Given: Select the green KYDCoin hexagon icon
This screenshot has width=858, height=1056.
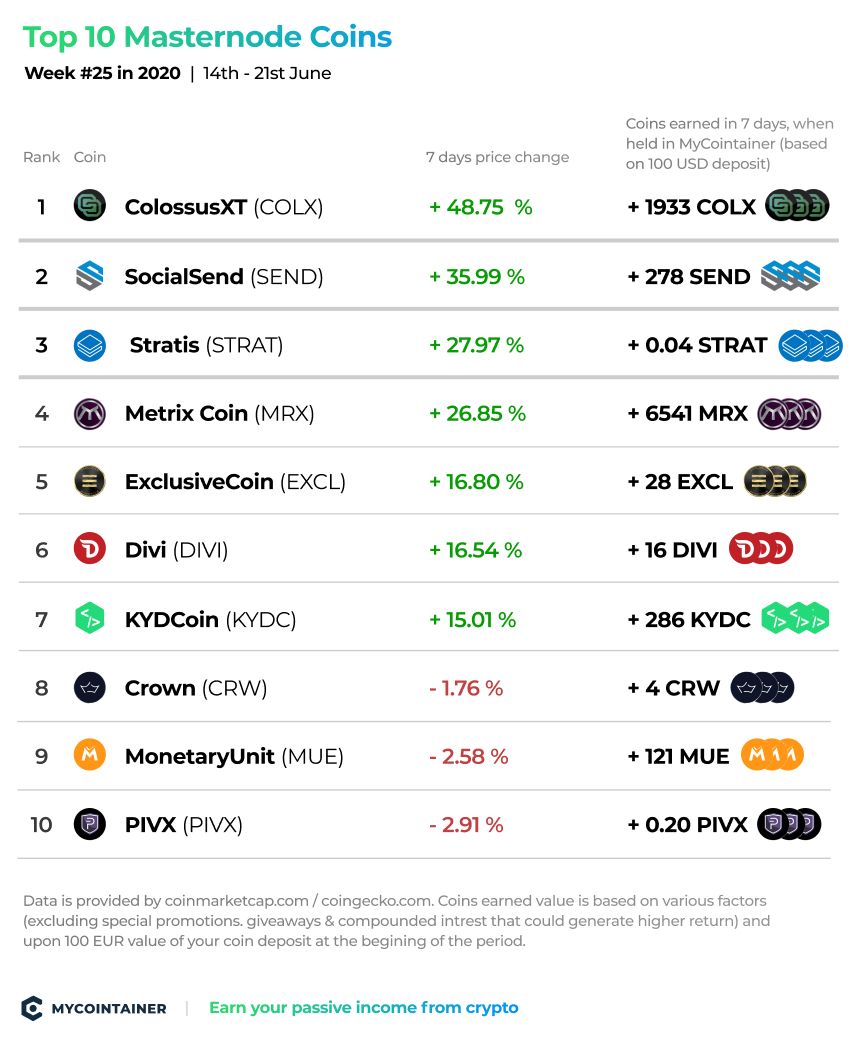Looking at the screenshot, I should [x=90, y=618].
